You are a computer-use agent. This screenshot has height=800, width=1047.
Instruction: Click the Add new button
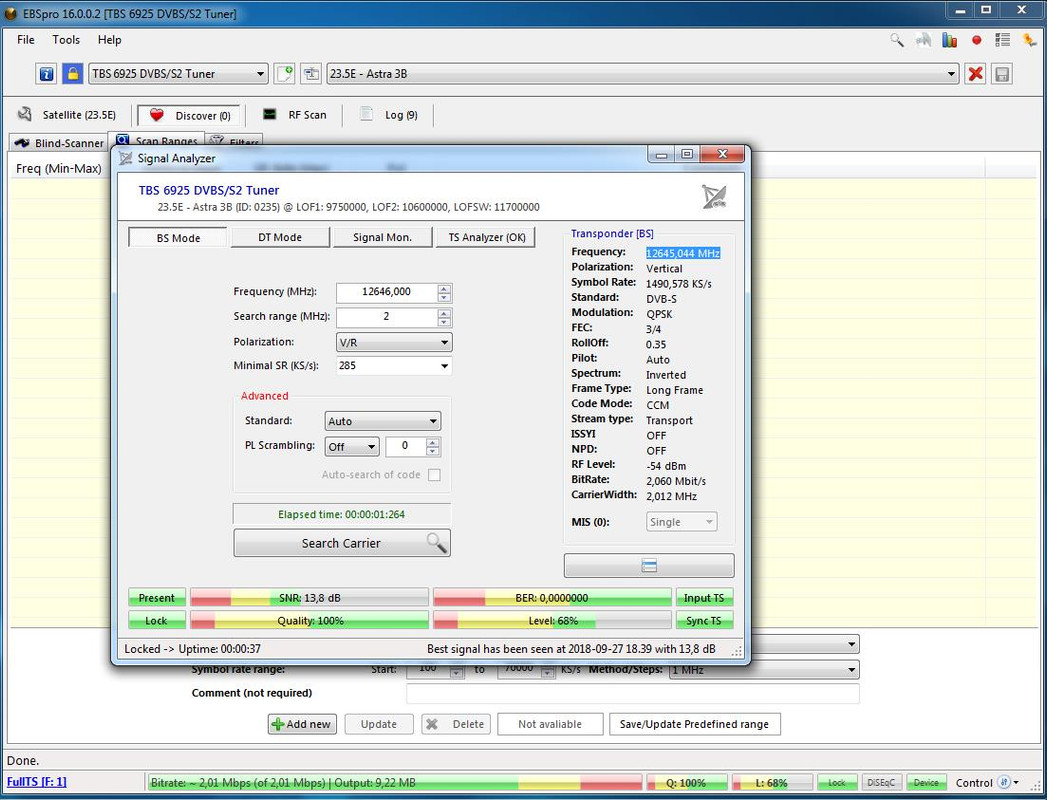(x=302, y=724)
